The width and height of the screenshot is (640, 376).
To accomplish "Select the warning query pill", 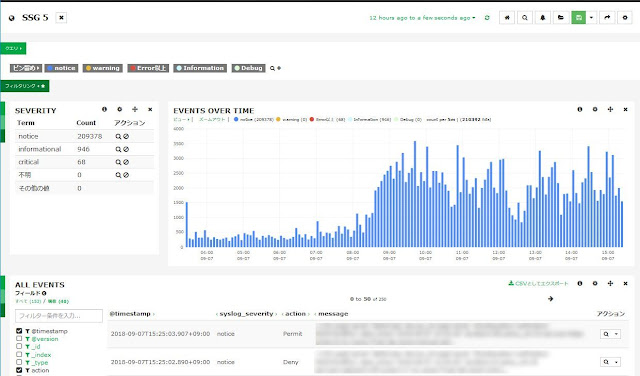I will [x=103, y=68].
